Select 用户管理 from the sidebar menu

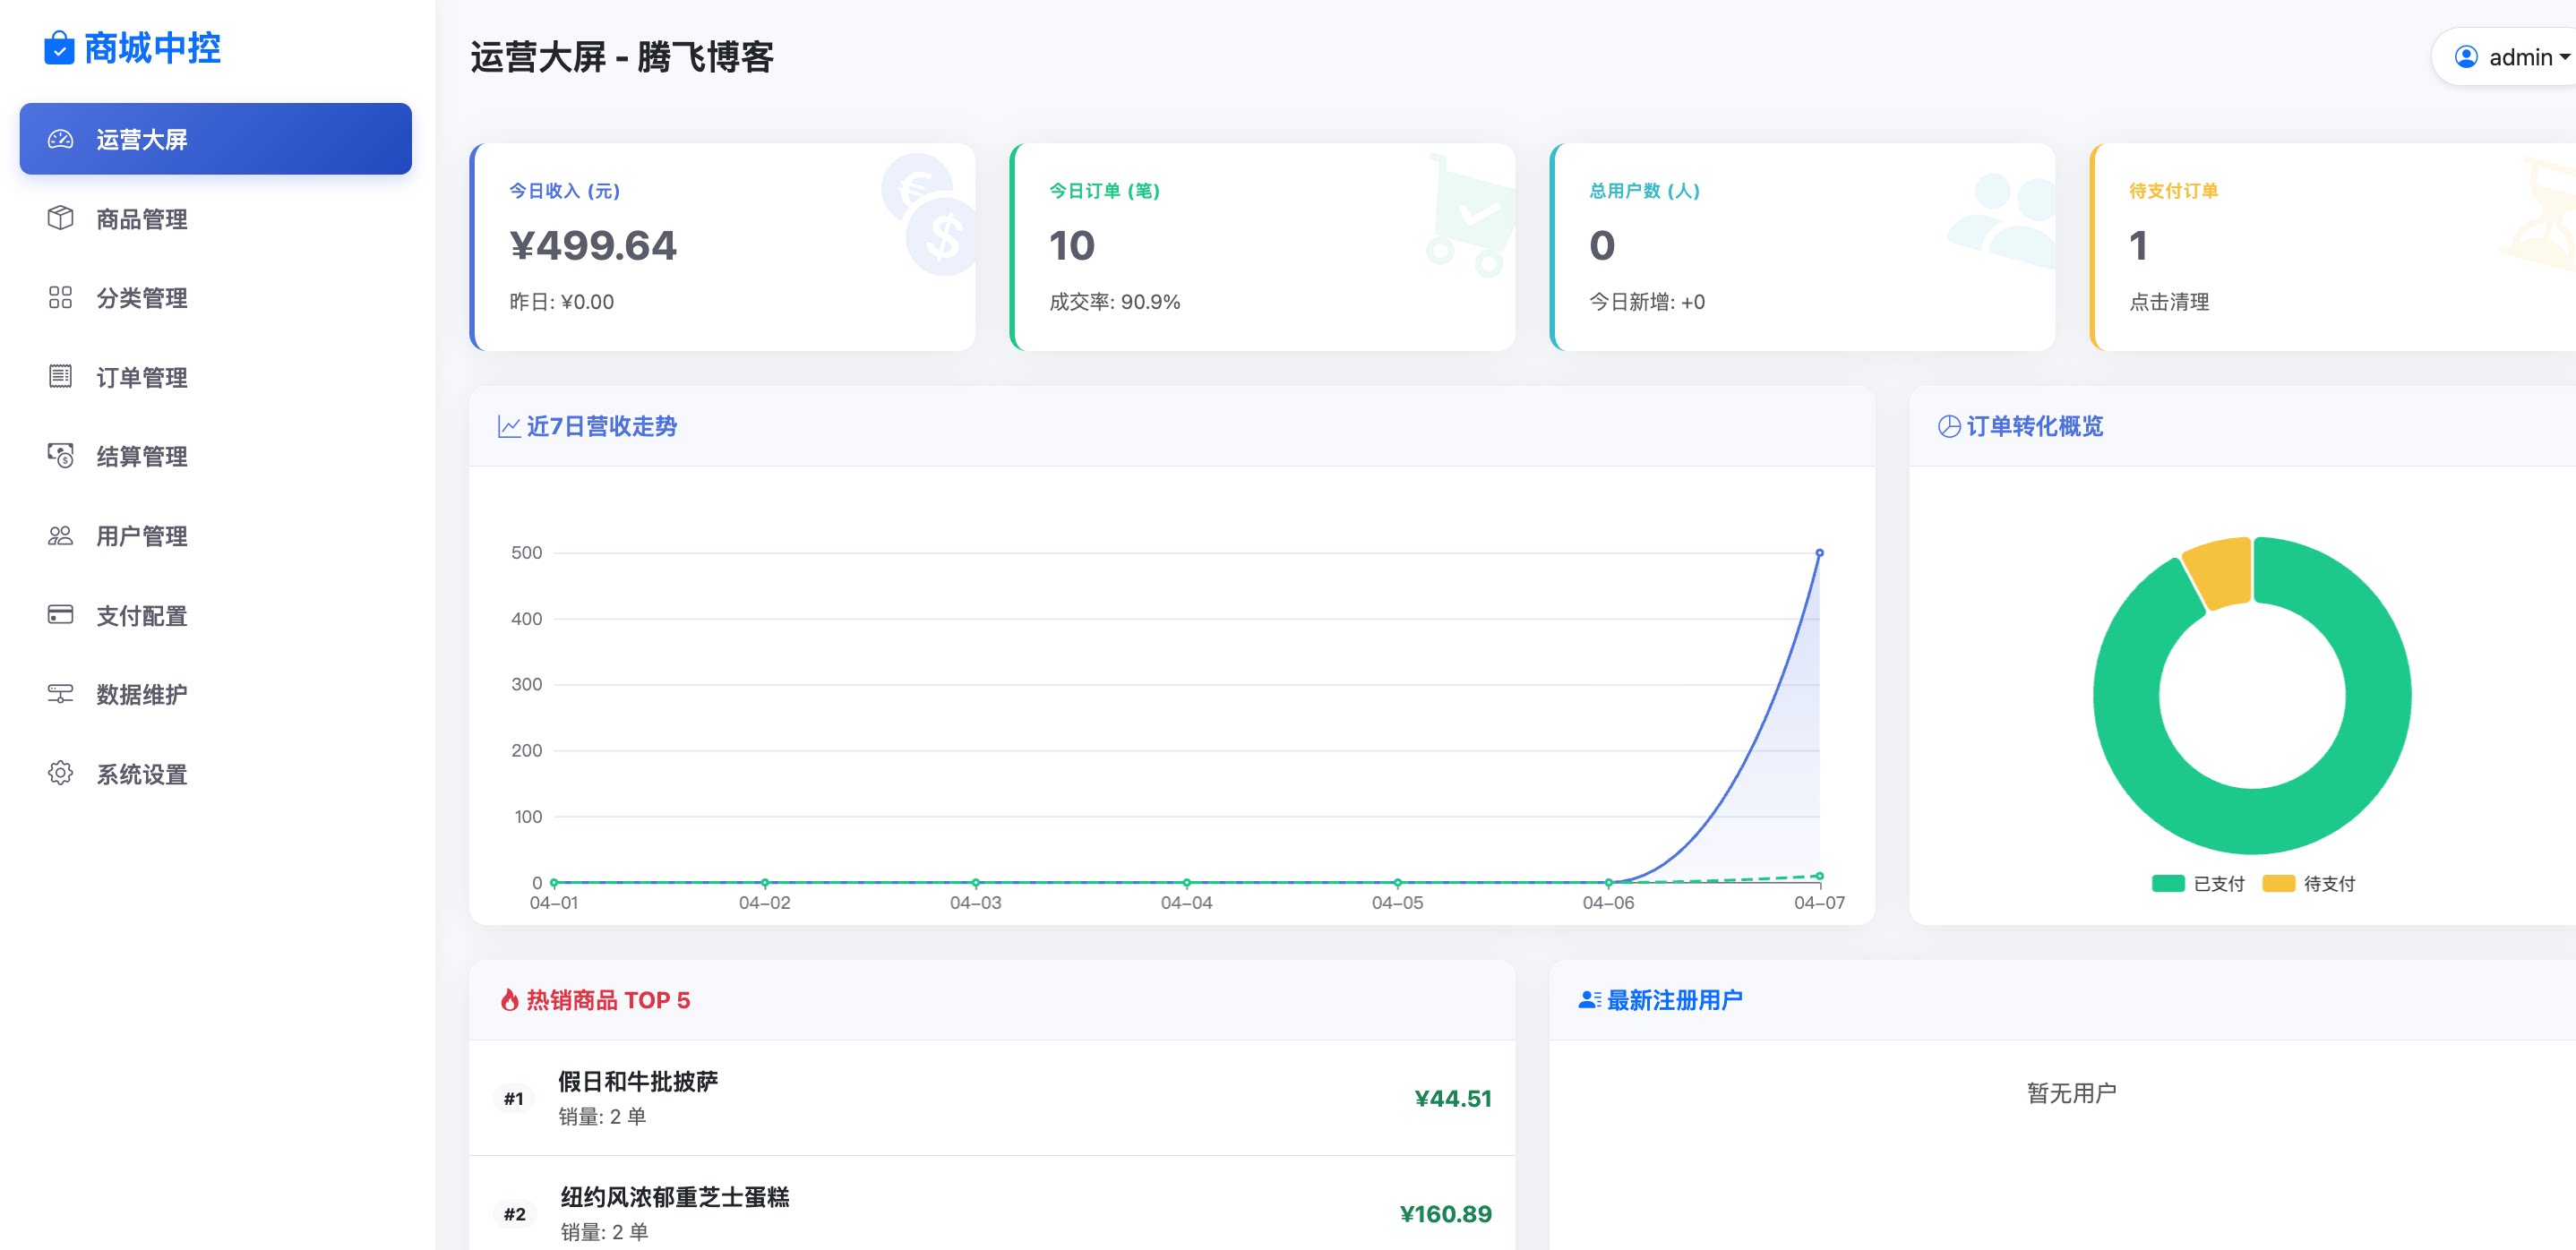140,536
